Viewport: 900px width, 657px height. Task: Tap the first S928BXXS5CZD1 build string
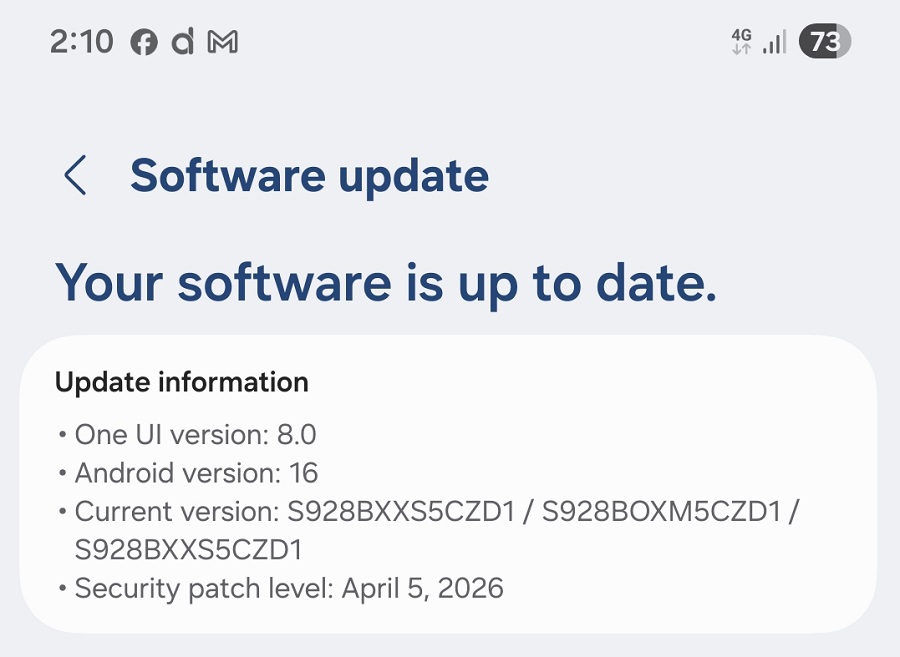(x=401, y=512)
